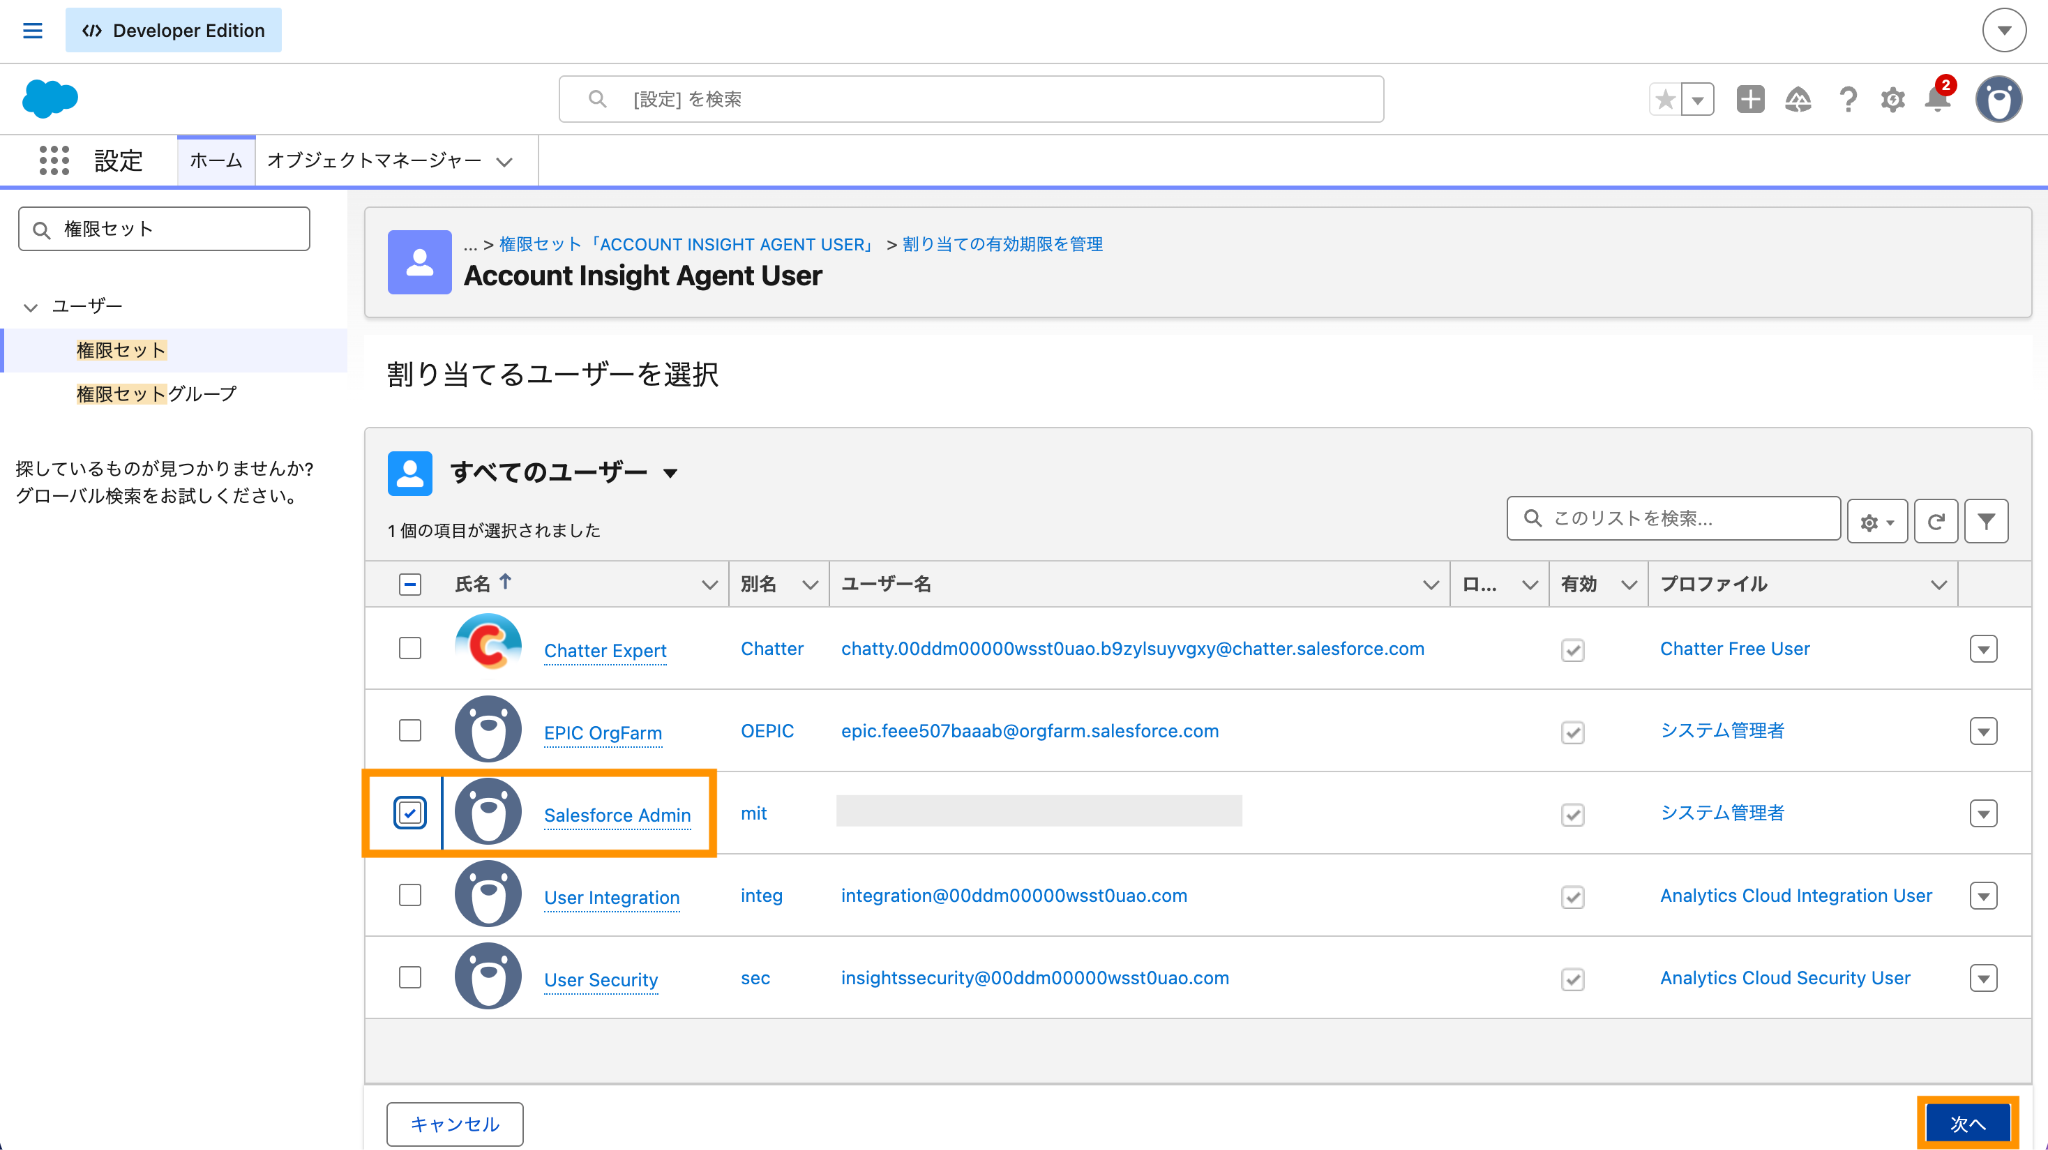2048x1150 pixels.
Task: Refresh the user list
Action: (x=1936, y=521)
